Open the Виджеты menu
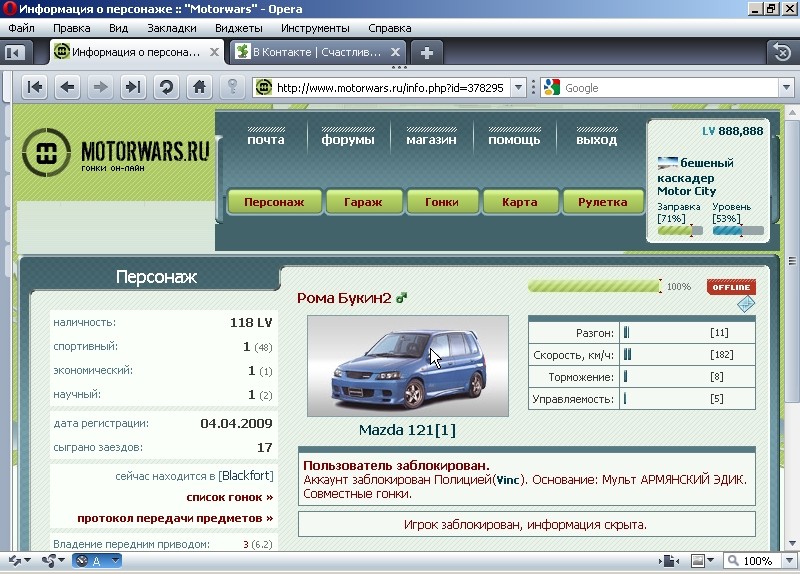The image size is (800, 574). point(238,28)
